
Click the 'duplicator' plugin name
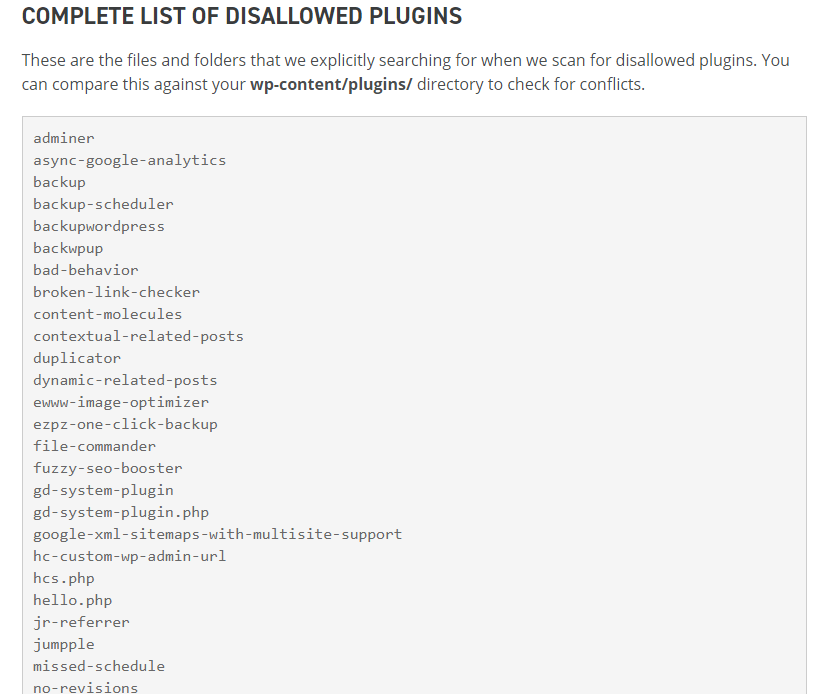77,358
